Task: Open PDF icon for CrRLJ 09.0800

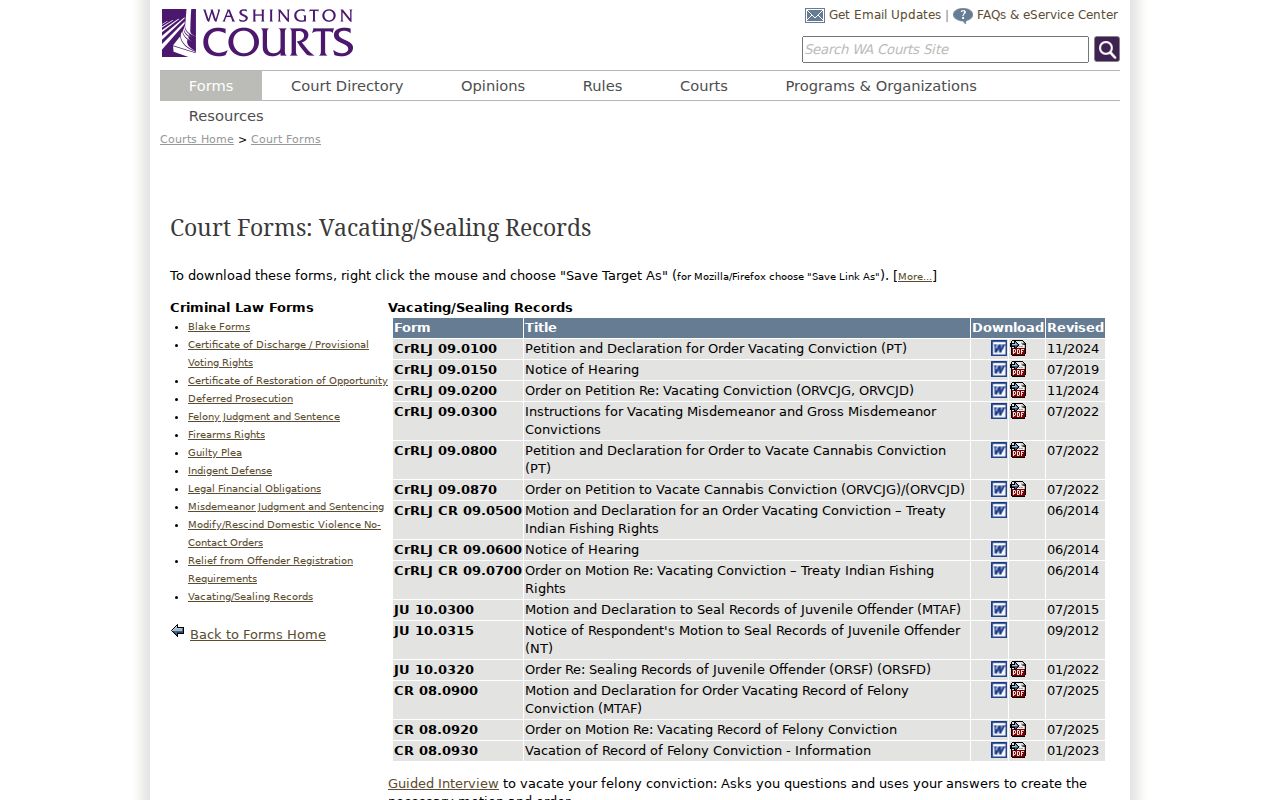Action: (x=1018, y=450)
